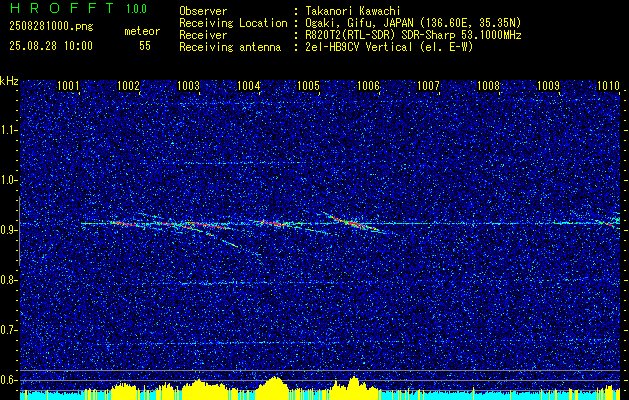Click the 1004 time marker

[248, 85]
